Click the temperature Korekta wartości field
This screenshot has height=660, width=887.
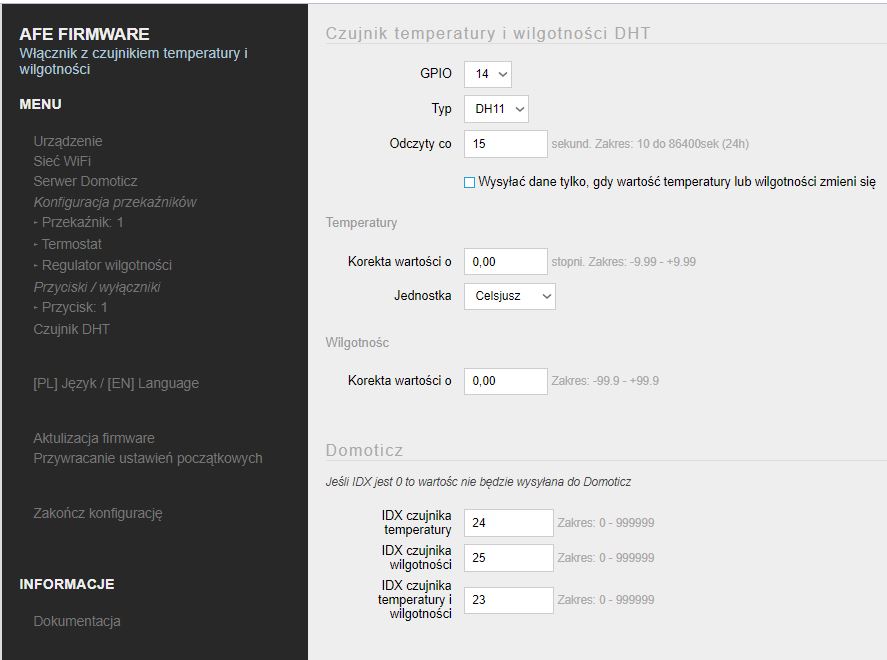[506, 262]
